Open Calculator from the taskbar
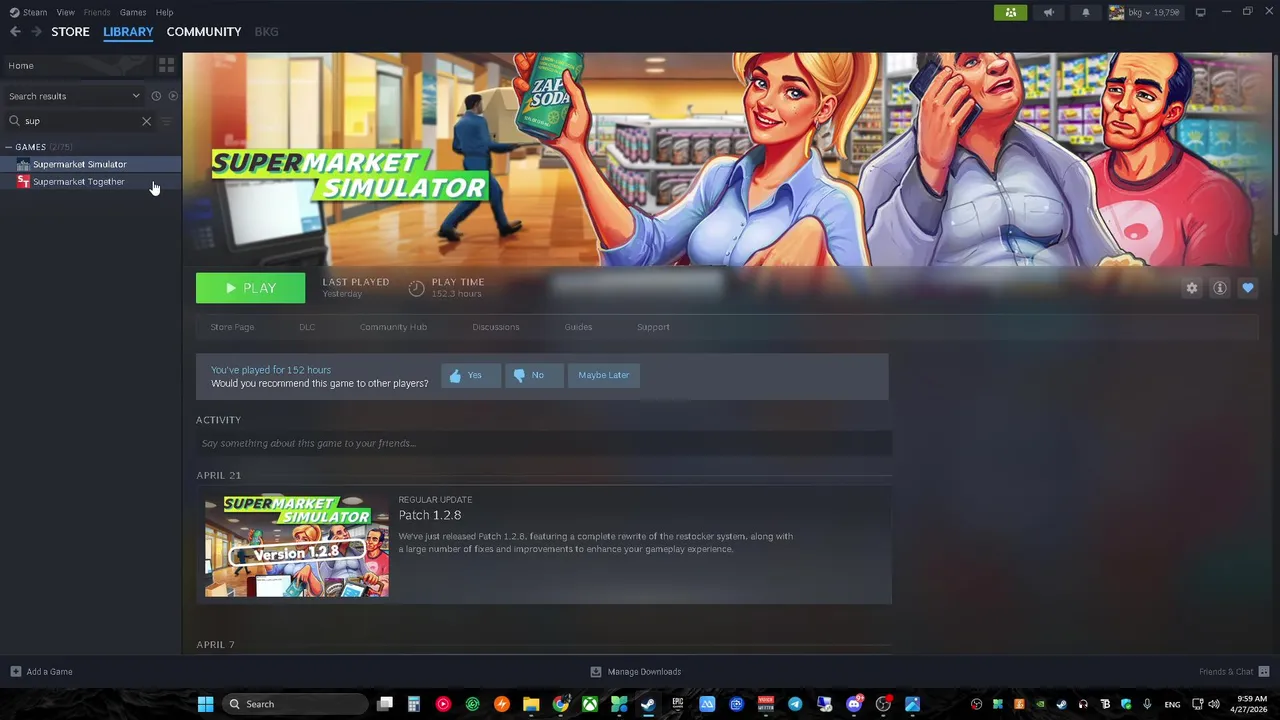 413,704
